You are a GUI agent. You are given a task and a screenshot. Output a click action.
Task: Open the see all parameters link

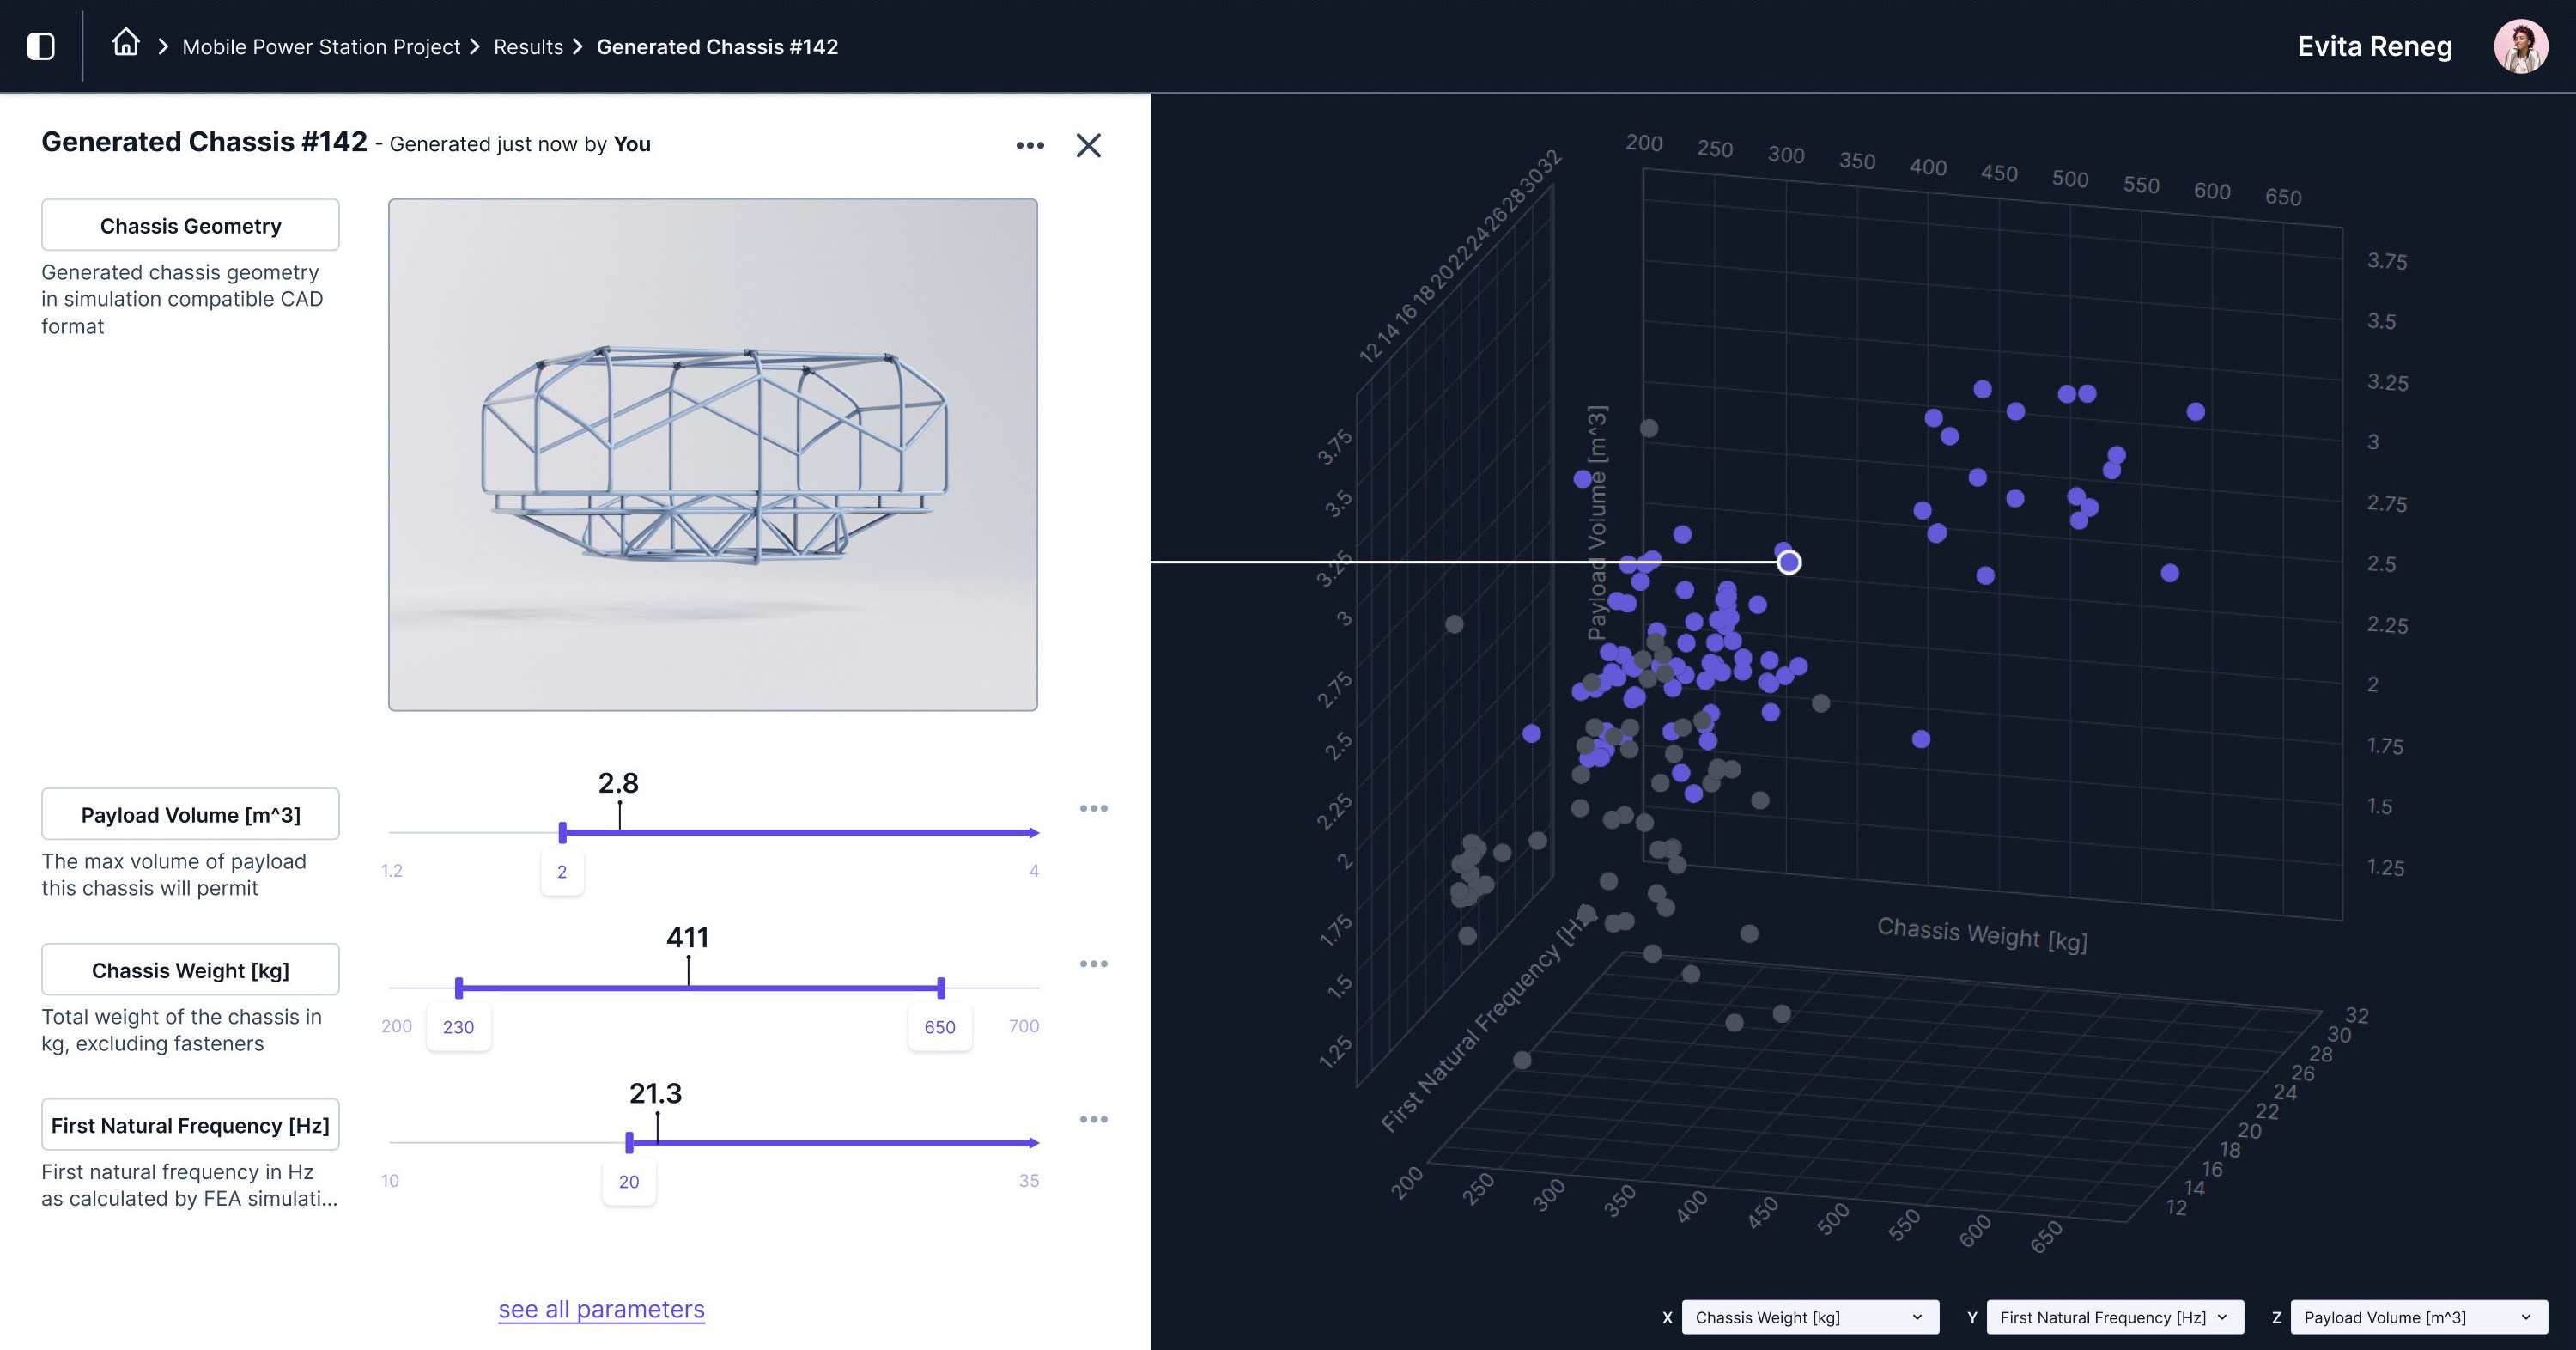click(x=601, y=1309)
